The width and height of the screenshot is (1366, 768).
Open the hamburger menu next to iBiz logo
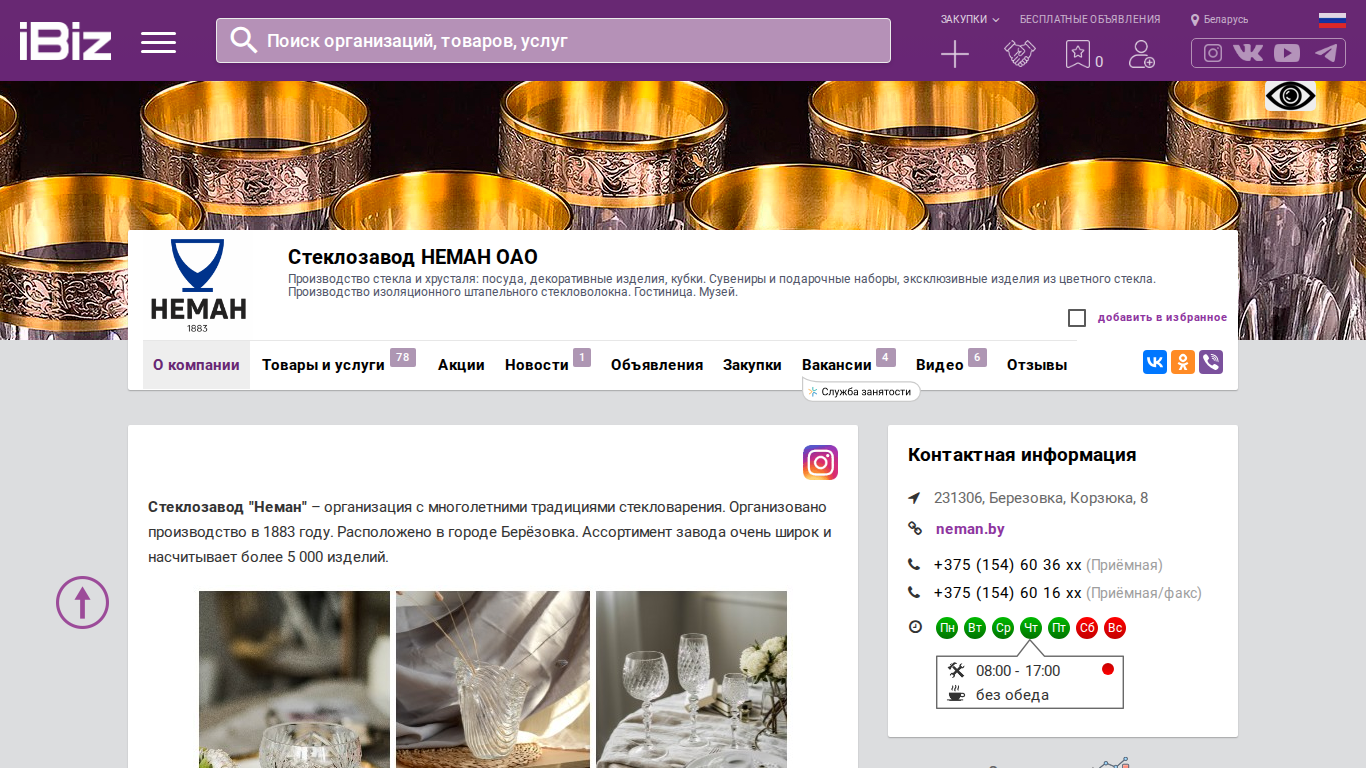(158, 42)
